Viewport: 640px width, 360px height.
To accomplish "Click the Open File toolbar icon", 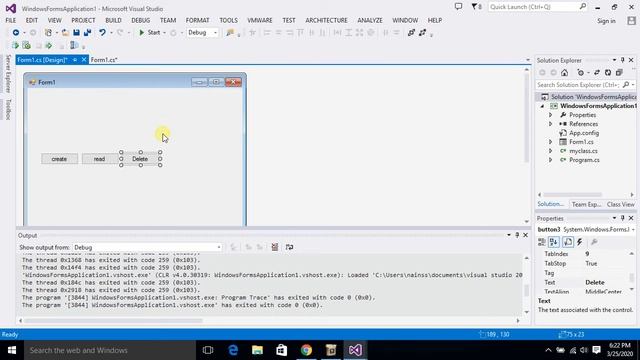I will [65, 33].
